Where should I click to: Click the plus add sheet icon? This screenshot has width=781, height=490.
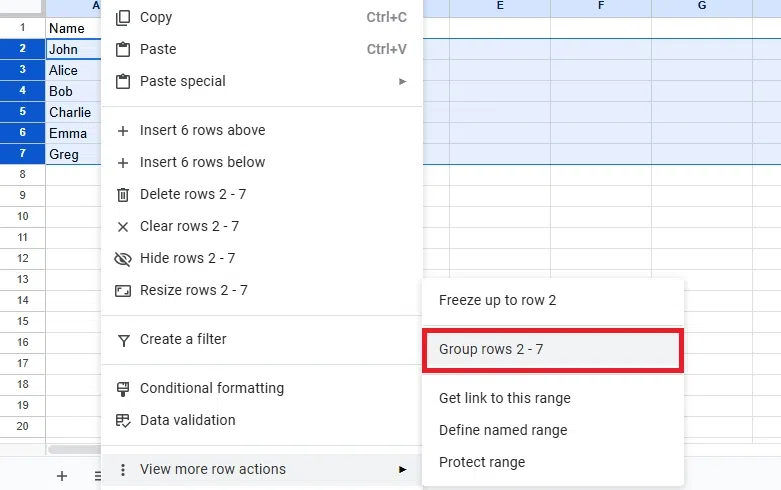pyautogui.click(x=62, y=476)
